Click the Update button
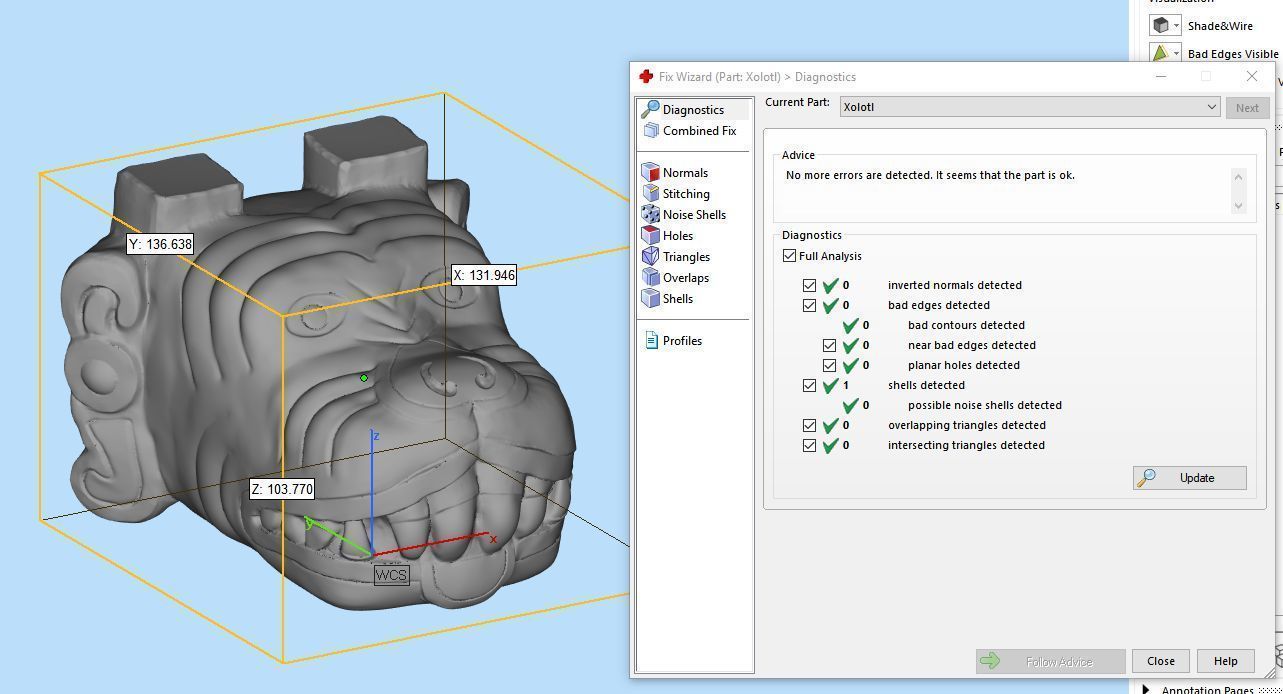Screen dimensions: 1283x694 [1189, 478]
